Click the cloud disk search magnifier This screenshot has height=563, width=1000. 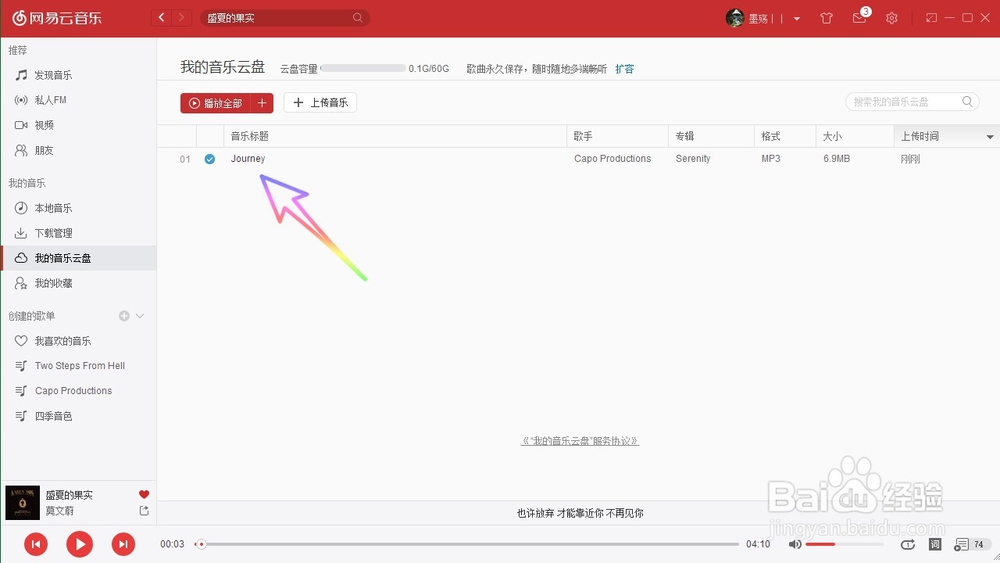click(x=967, y=101)
